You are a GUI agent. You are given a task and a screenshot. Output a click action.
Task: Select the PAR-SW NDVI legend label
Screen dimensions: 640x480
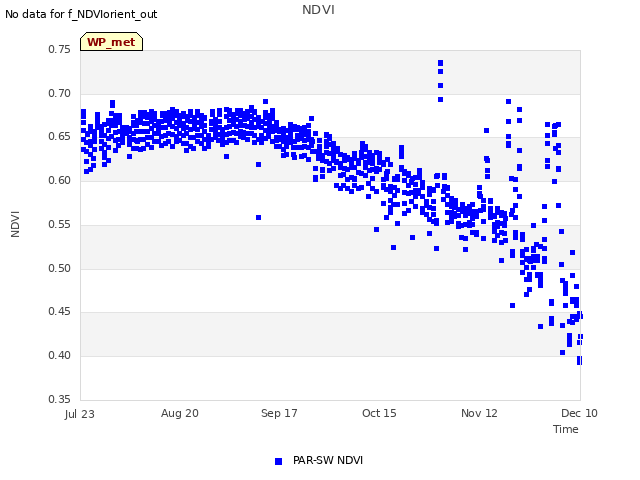(328, 460)
